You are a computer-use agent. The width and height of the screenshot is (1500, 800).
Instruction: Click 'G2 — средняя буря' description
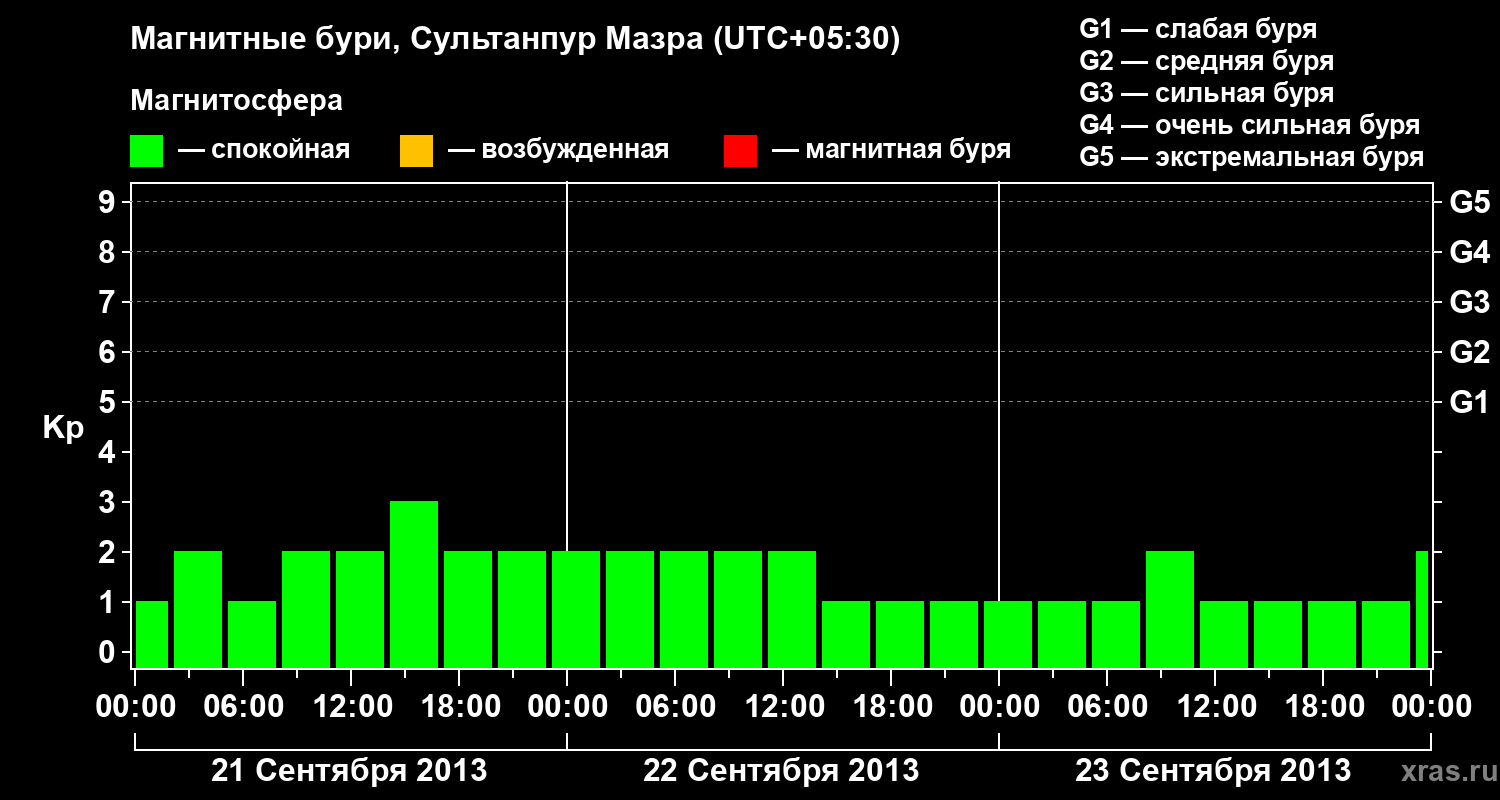[1207, 61]
